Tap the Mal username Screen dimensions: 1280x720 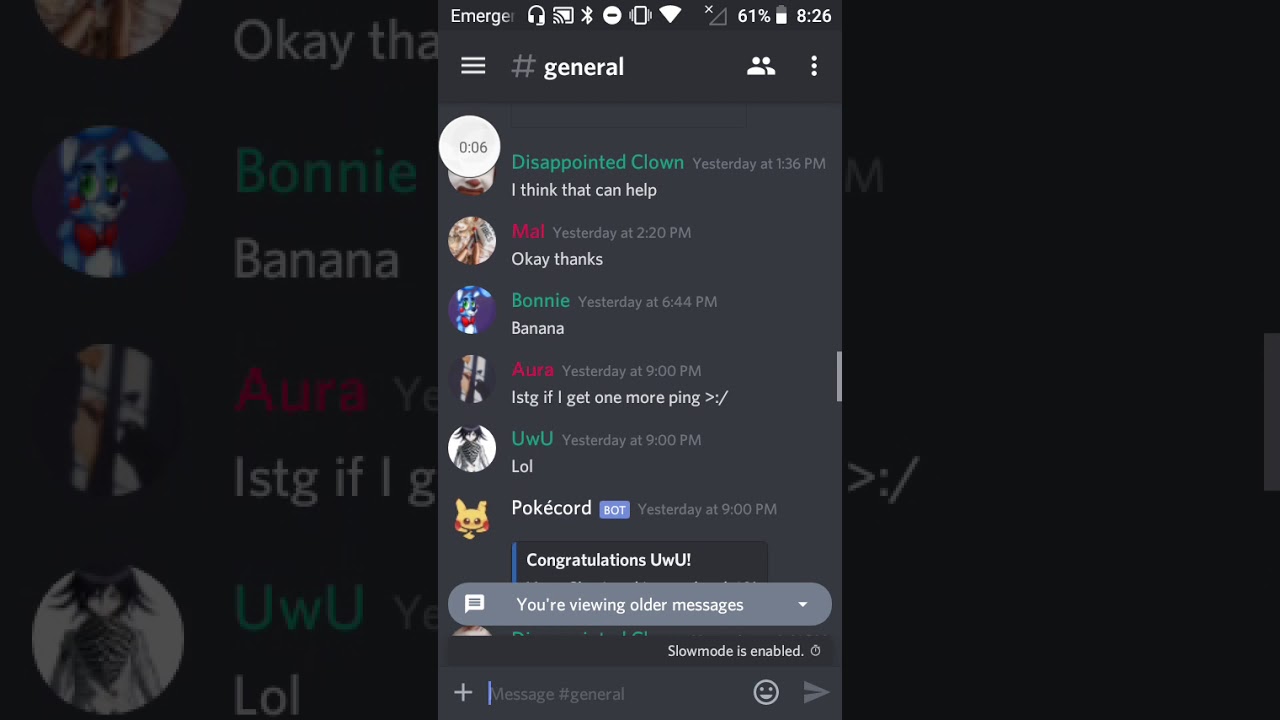click(x=528, y=232)
